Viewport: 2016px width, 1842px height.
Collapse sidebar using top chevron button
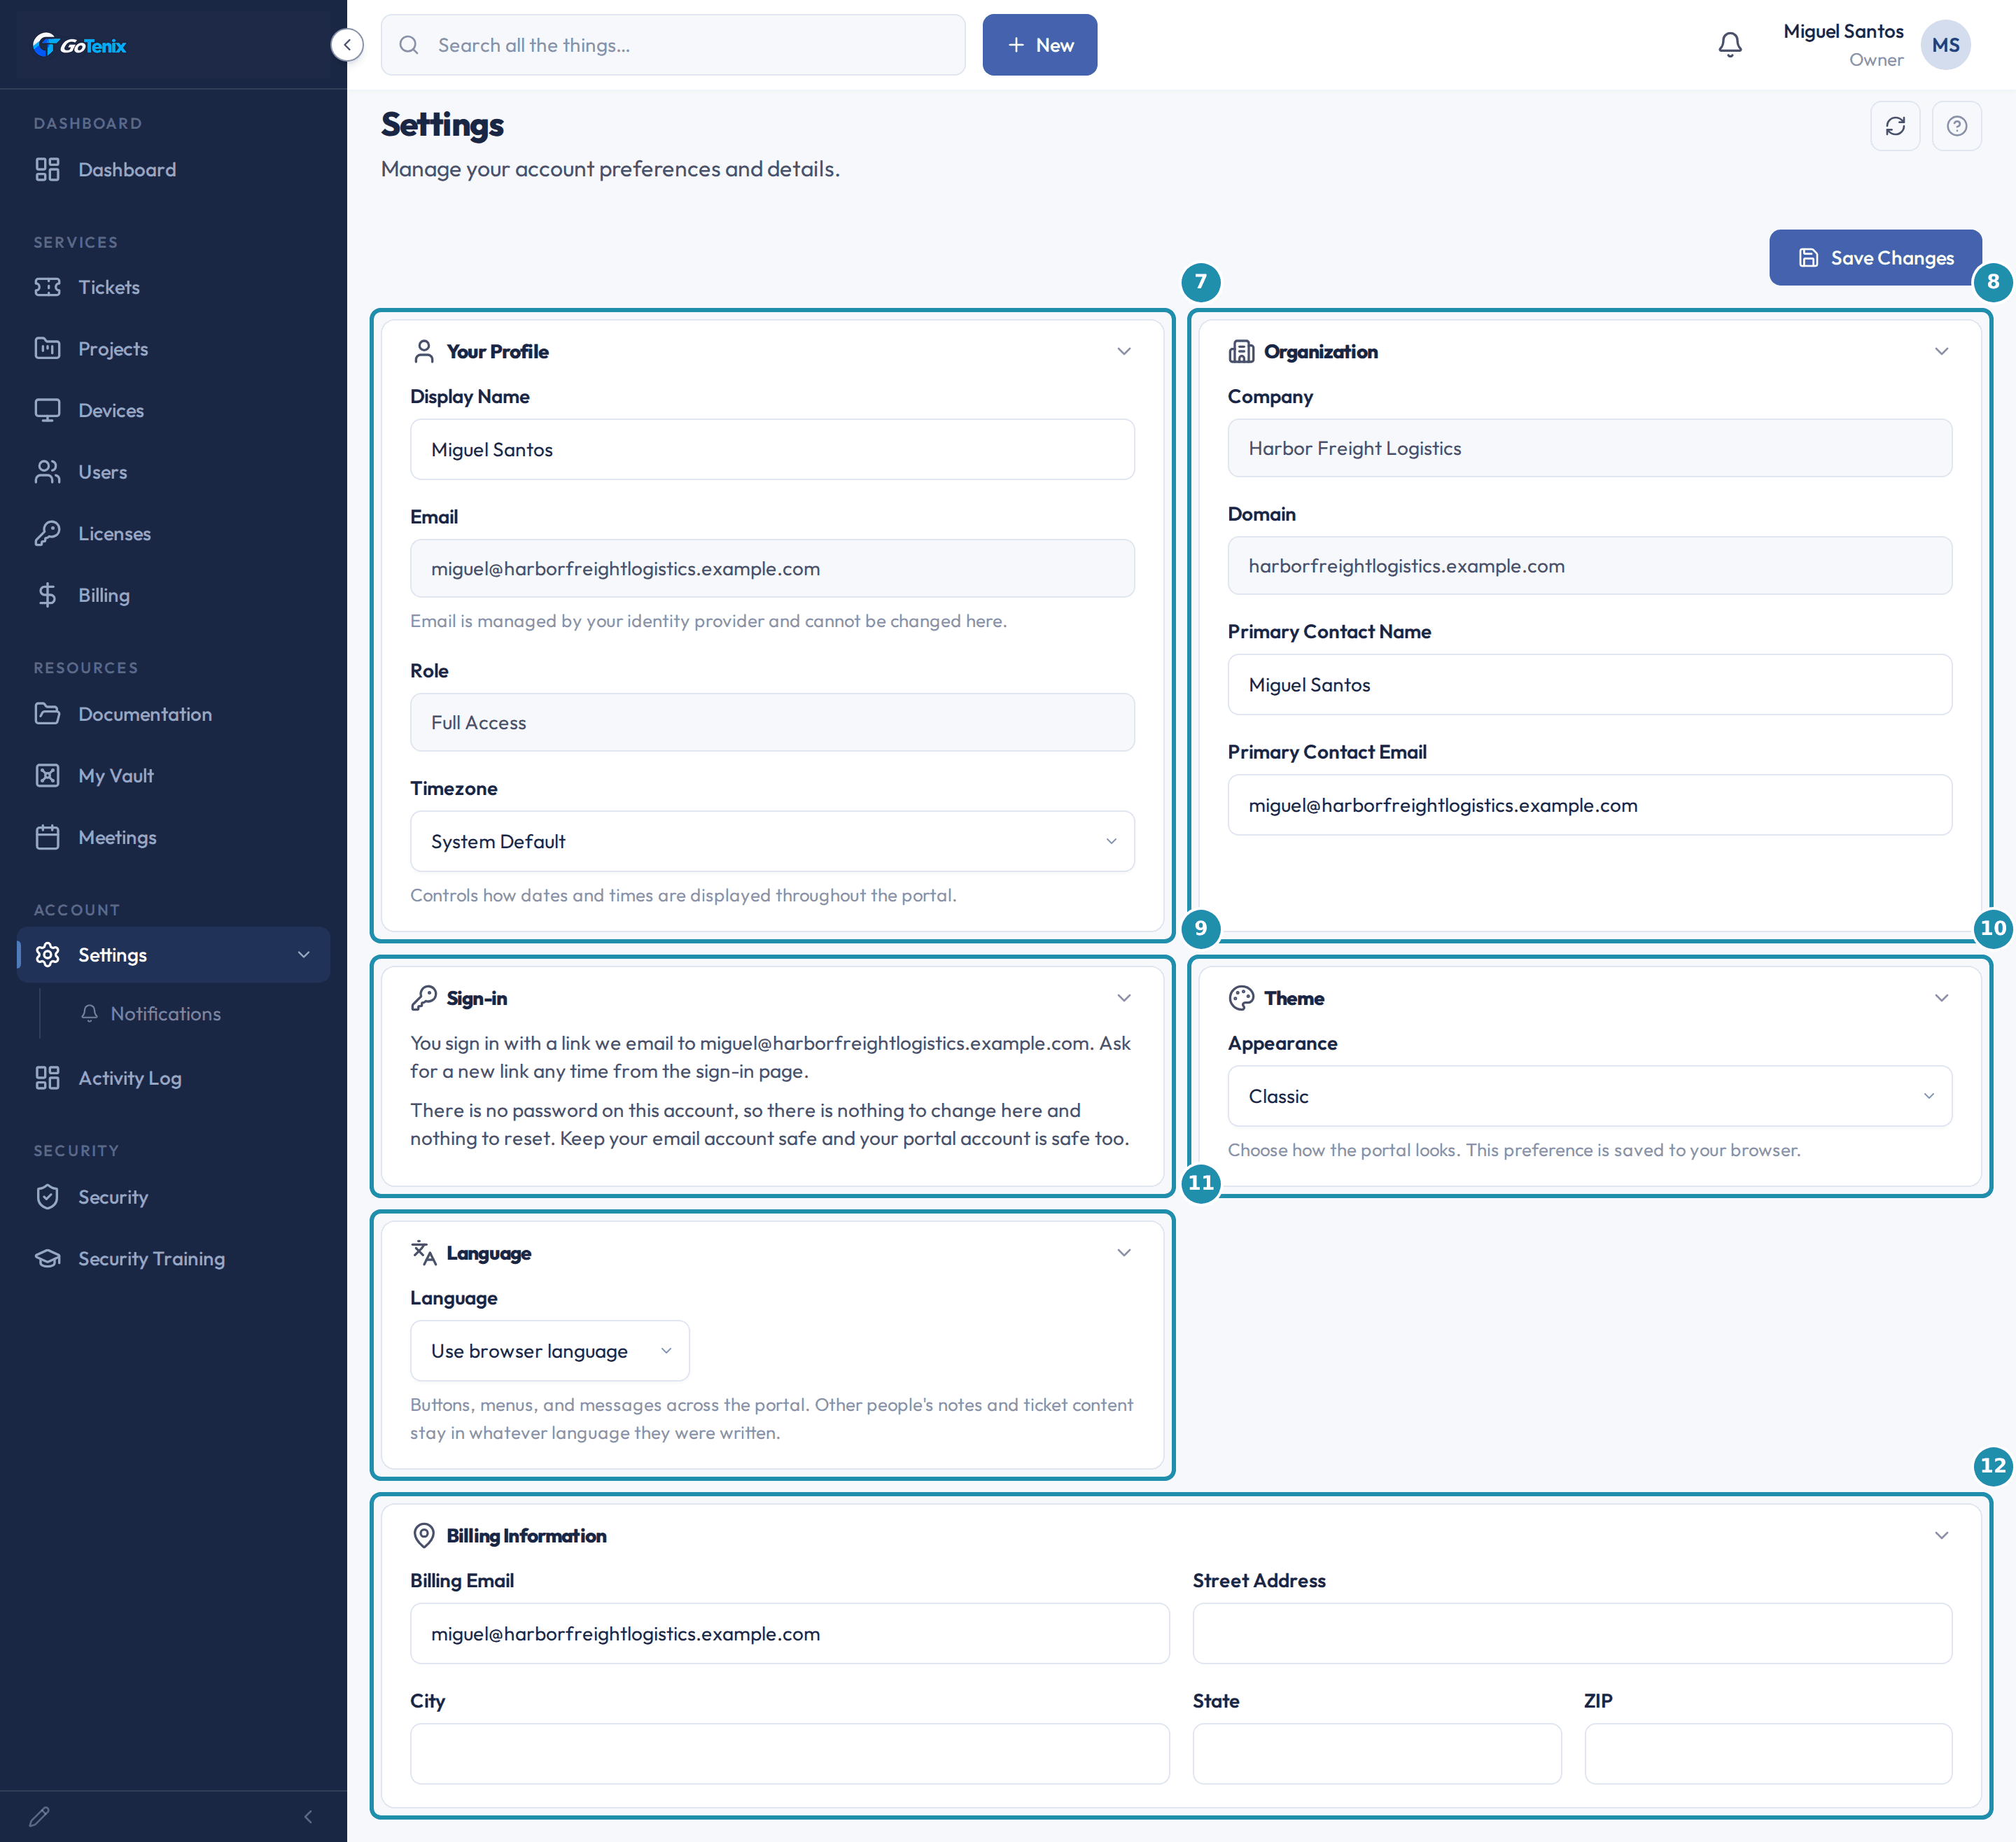tap(347, 45)
